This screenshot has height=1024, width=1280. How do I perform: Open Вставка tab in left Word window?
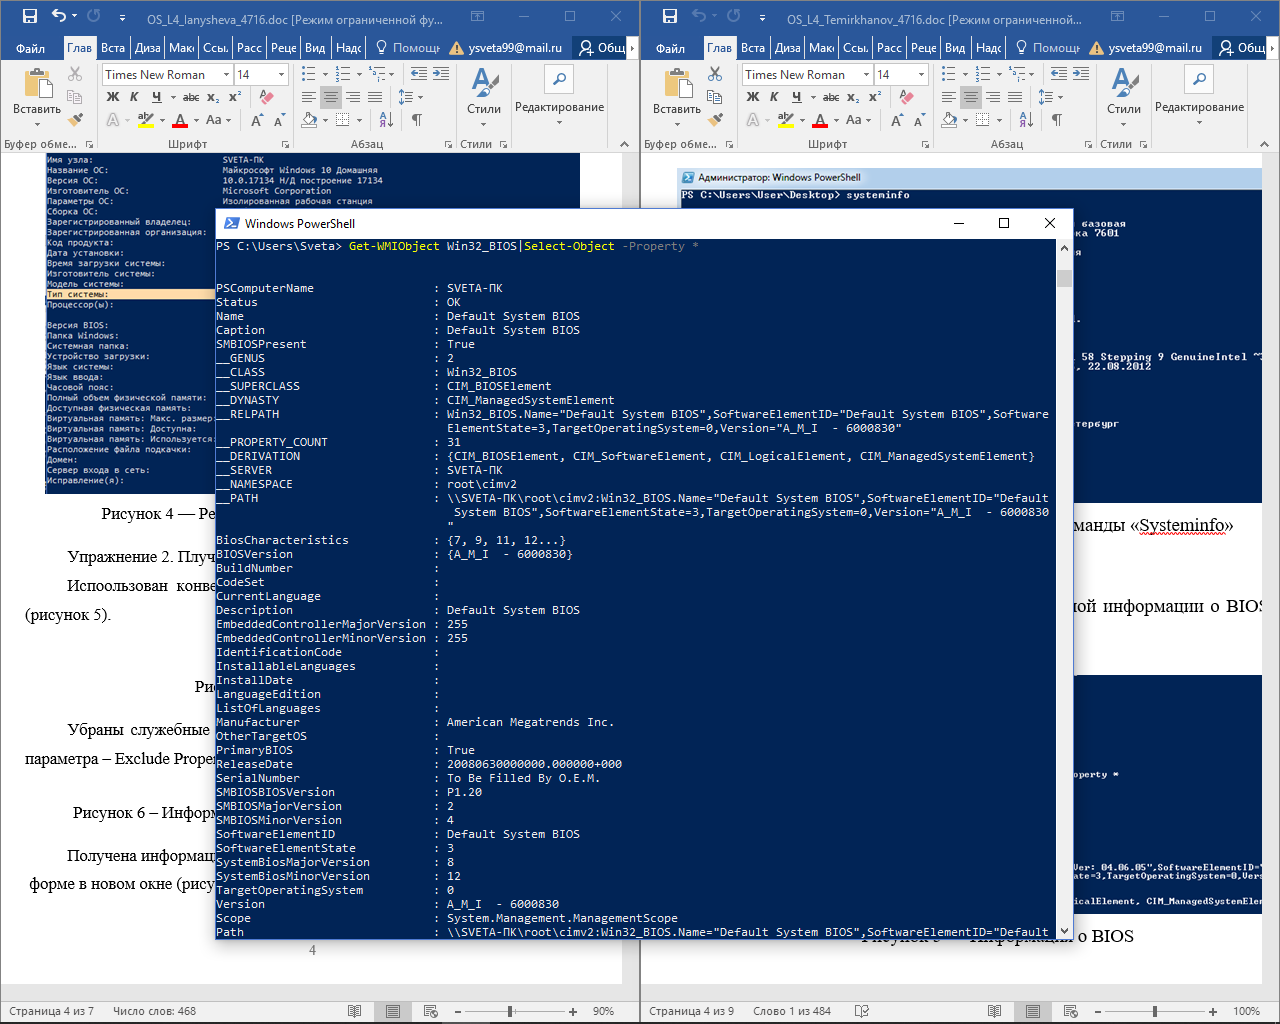click(x=113, y=47)
